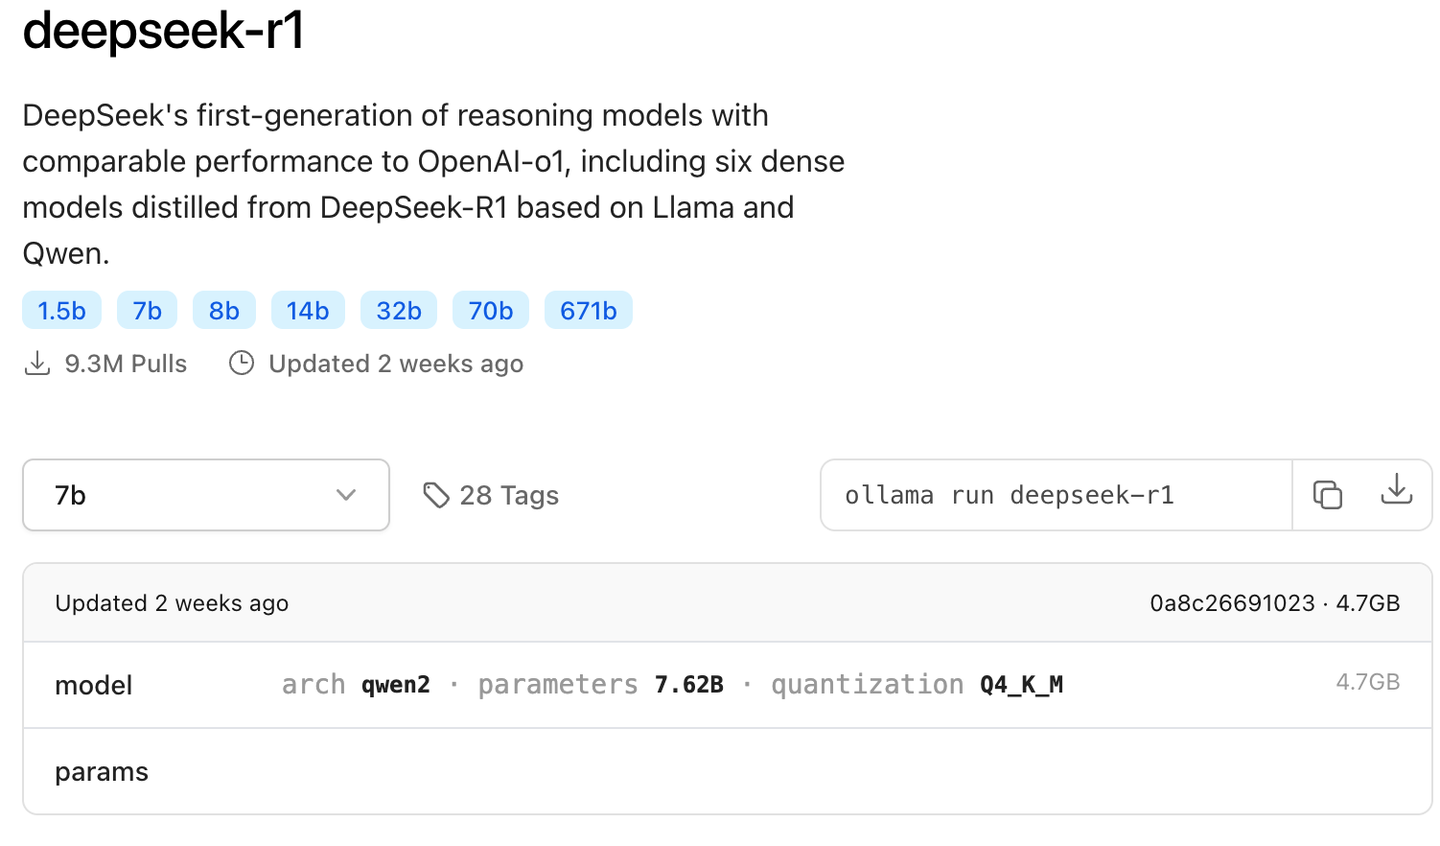Open the params file row

(x=101, y=772)
